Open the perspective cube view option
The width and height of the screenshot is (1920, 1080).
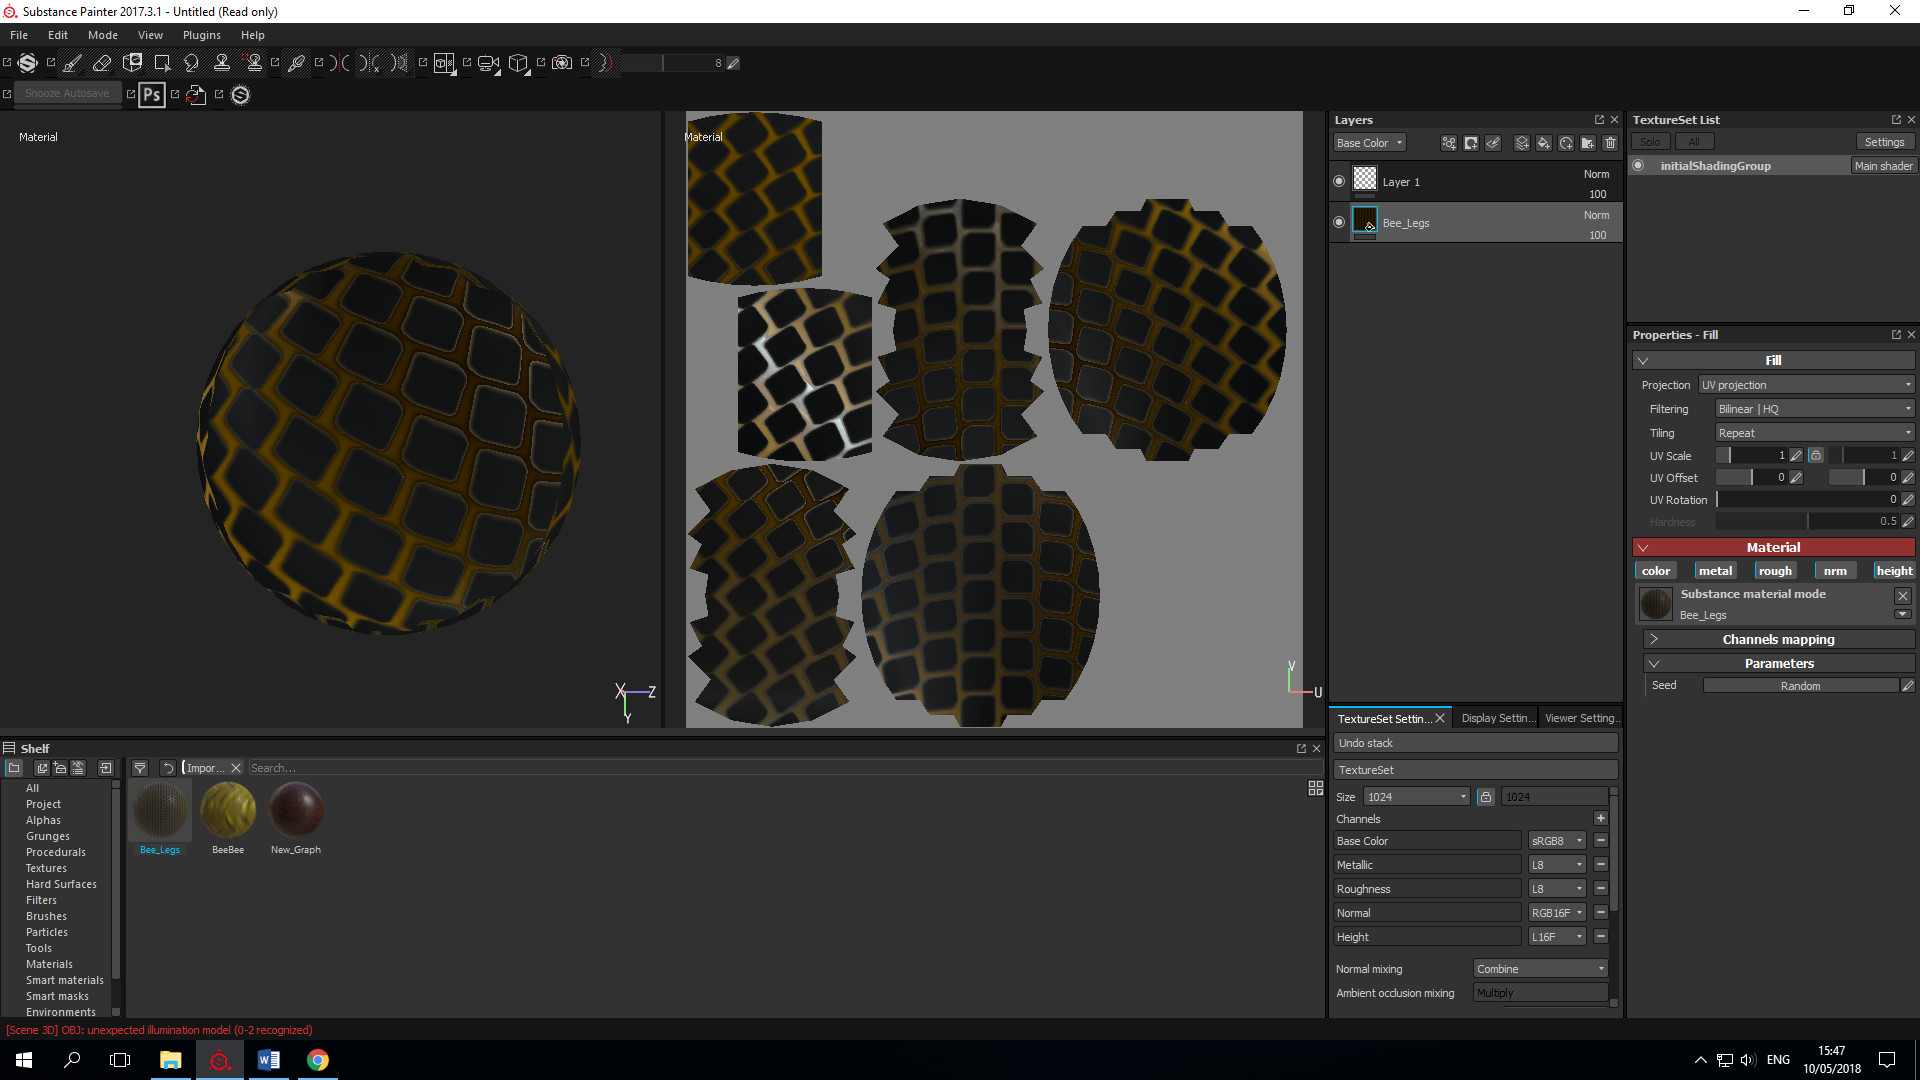point(518,63)
